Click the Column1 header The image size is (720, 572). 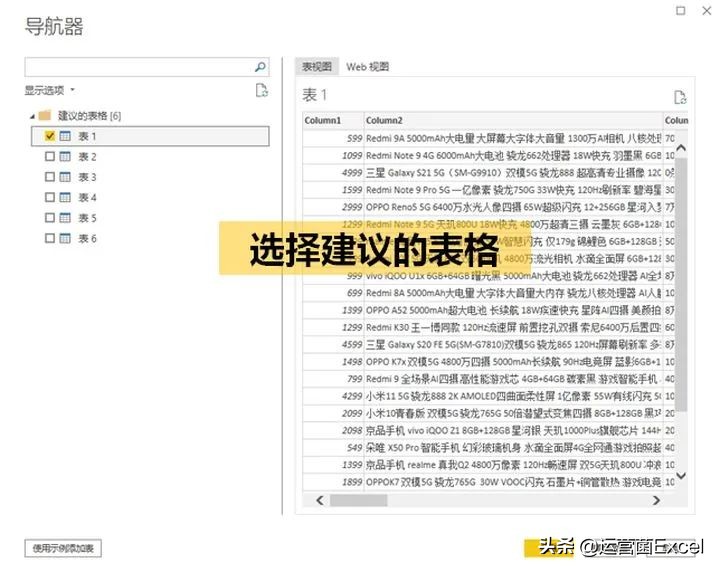[333, 120]
